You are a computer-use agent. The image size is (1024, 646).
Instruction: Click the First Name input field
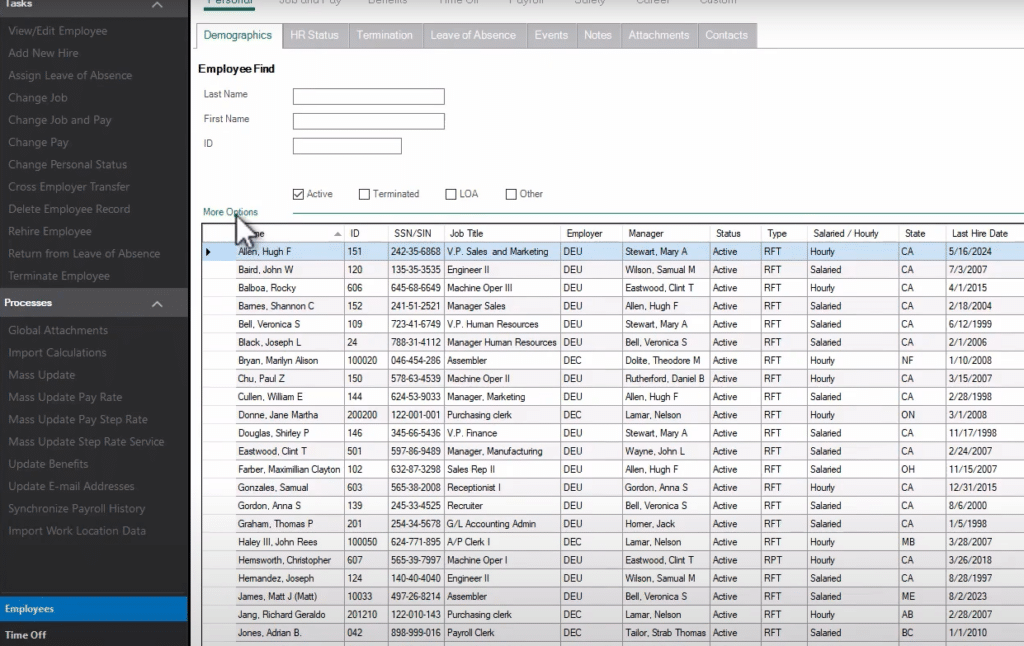tap(369, 121)
